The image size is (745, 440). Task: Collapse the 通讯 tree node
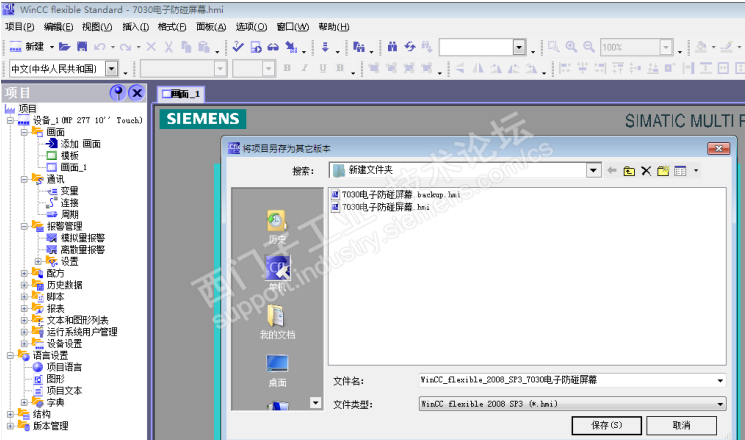pyautogui.click(x=24, y=180)
